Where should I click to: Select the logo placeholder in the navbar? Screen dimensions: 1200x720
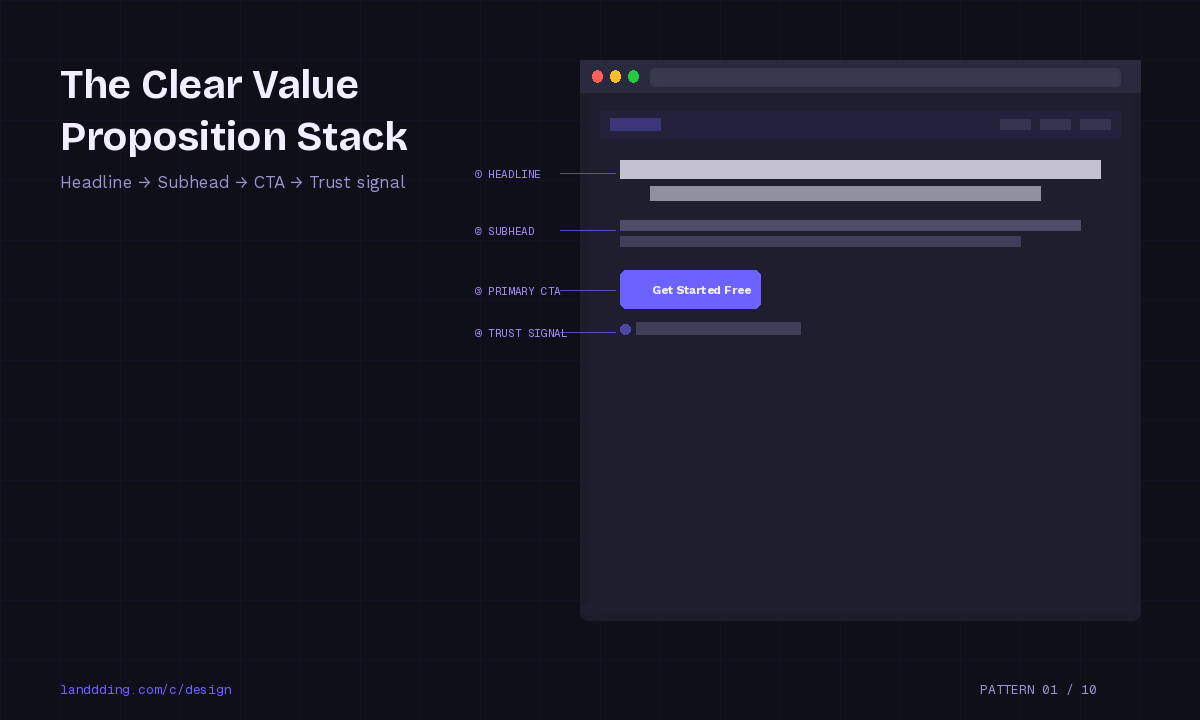635,124
